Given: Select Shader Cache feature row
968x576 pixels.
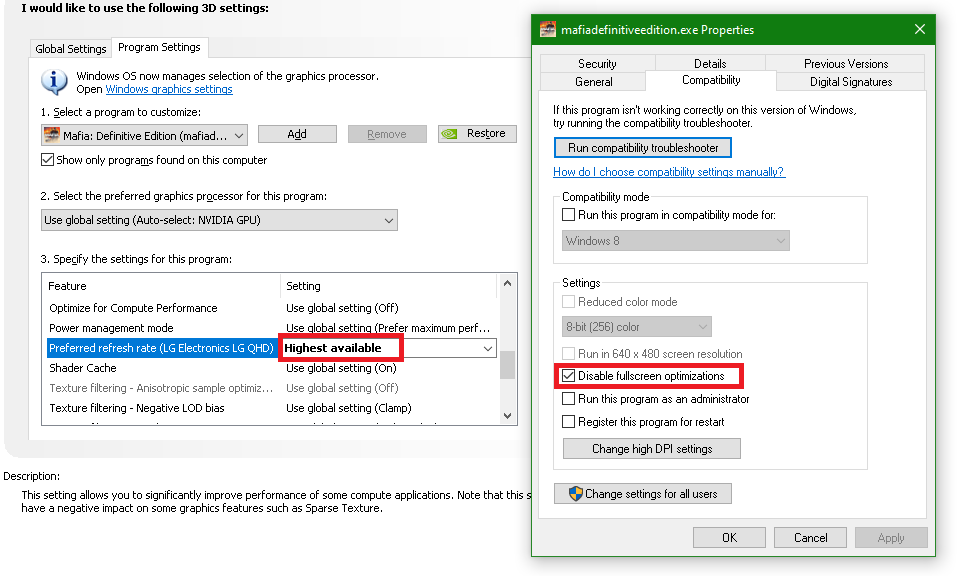Looking at the screenshot, I should coord(270,368).
